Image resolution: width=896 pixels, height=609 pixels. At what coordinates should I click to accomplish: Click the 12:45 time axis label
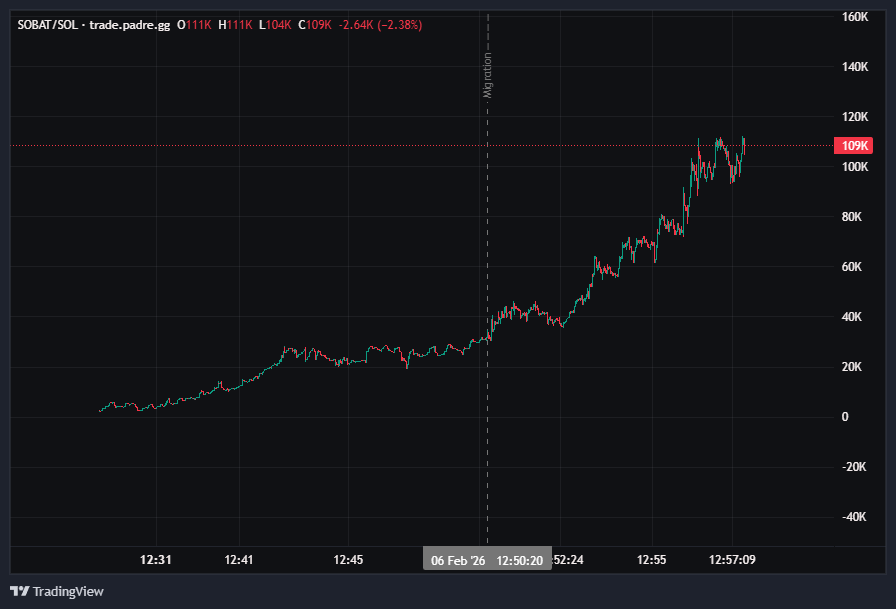click(348, 560)
